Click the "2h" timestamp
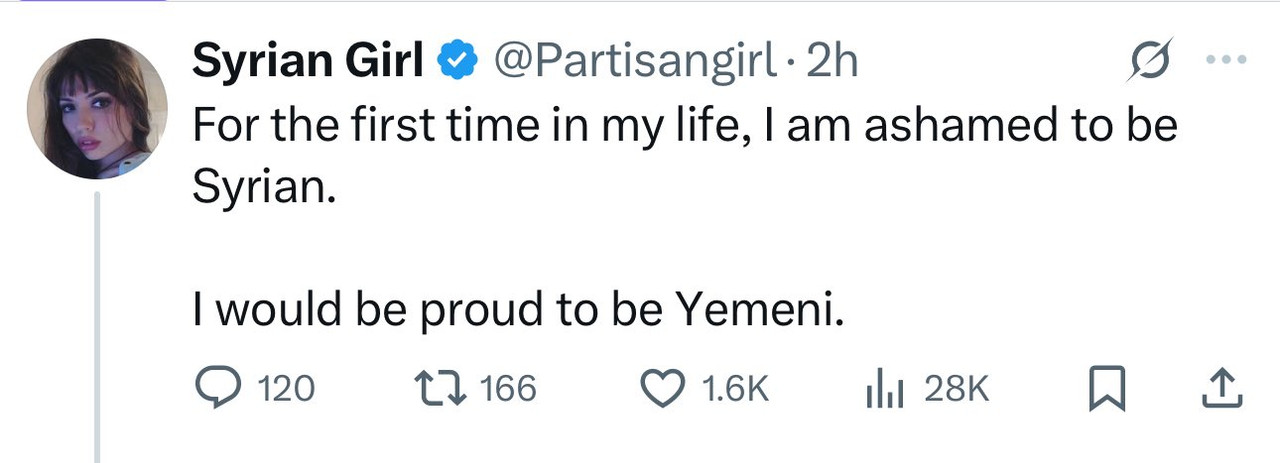 click(x=832, y=62)
